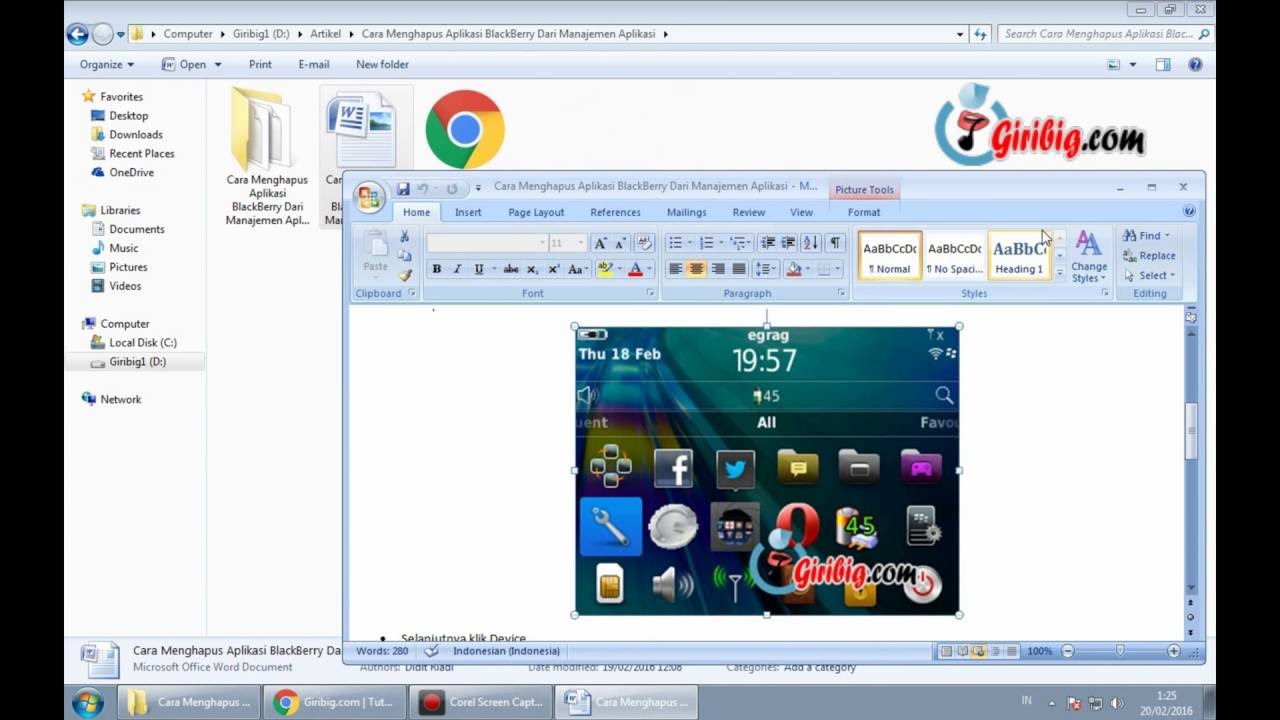This screenshot has width=1280, height=720.
Task: Click New folder in Explorer toolbar
Action: coord(382,64)
